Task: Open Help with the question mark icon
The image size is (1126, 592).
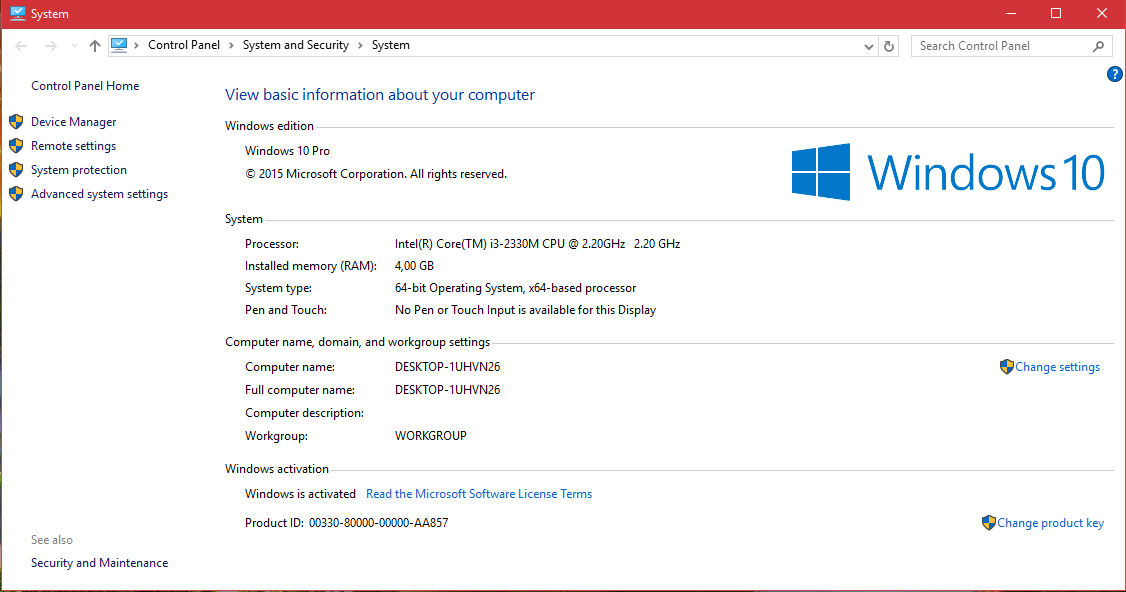Action: [1115, 75]
